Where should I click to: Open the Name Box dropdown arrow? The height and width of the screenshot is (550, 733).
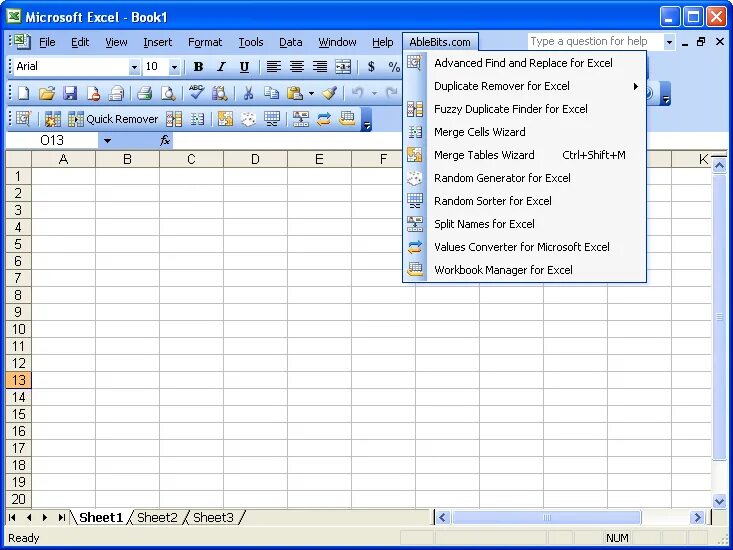click(107, 140)
